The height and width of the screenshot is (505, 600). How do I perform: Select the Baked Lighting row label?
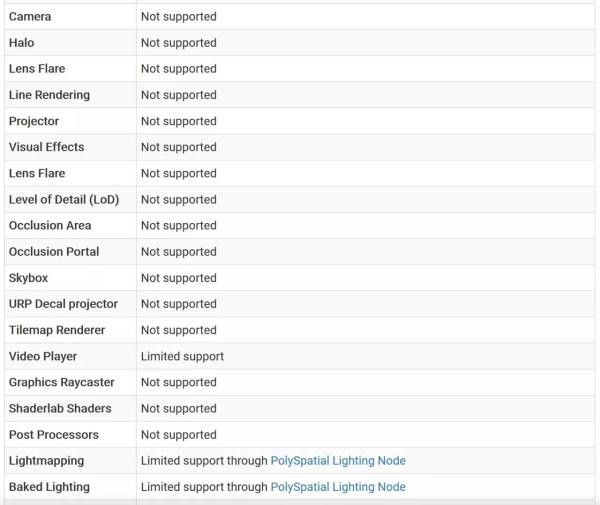[x=49, y=487]
